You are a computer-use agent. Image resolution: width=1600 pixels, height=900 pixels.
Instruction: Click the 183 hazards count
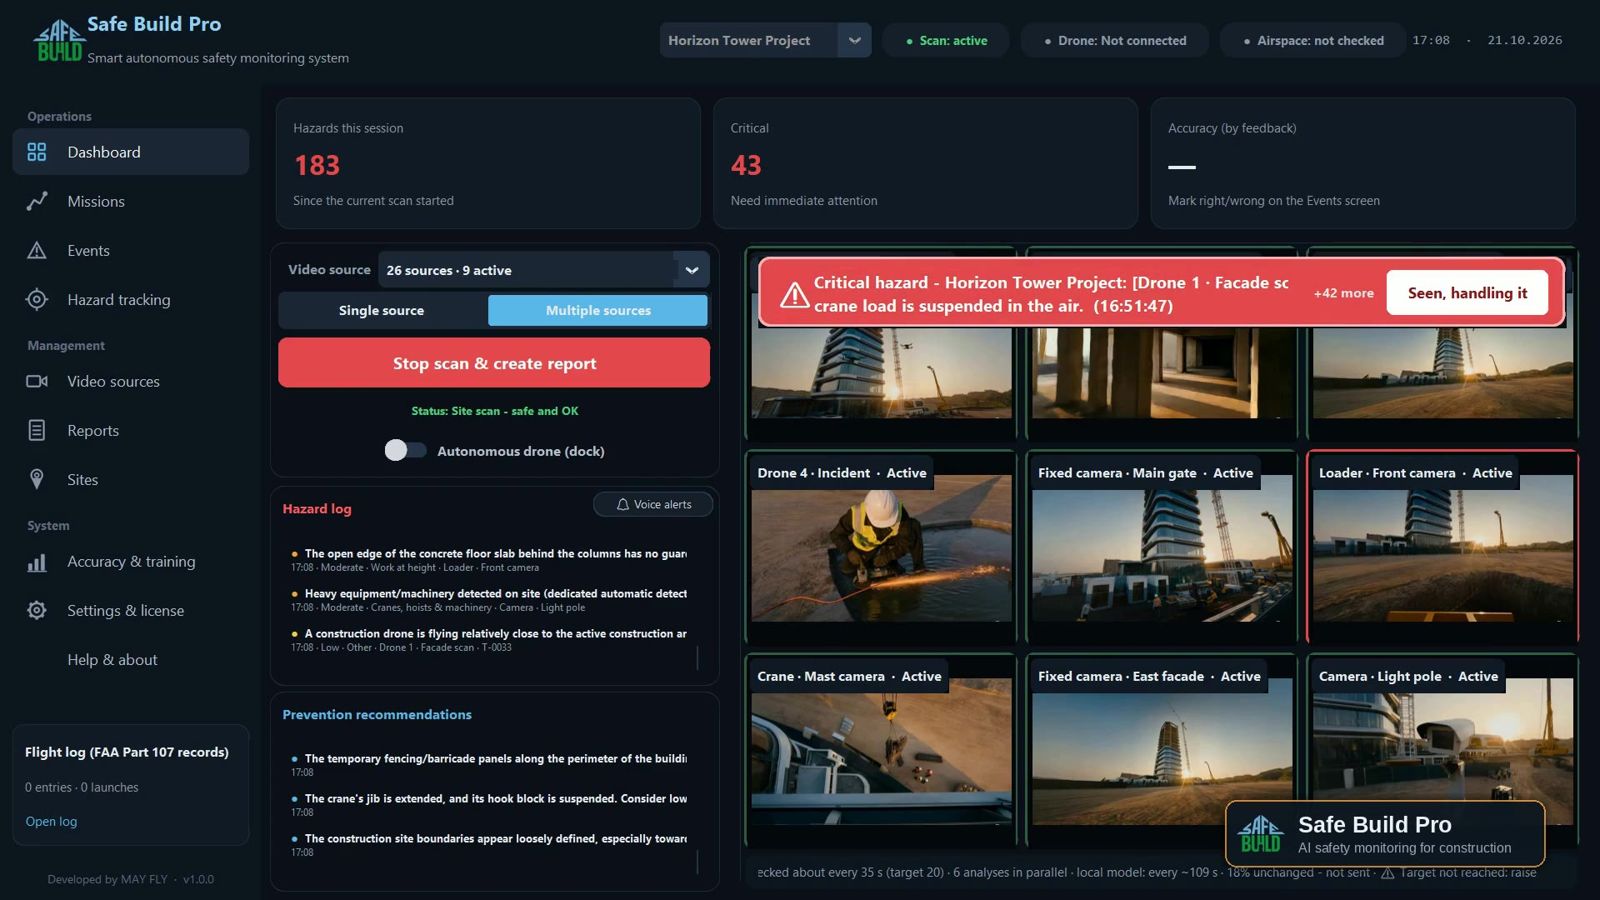[x=317, y=165]
